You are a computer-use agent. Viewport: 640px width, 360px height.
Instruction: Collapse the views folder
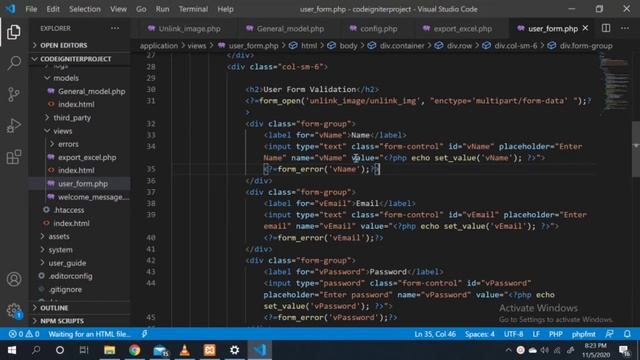(x=62, y=131)
